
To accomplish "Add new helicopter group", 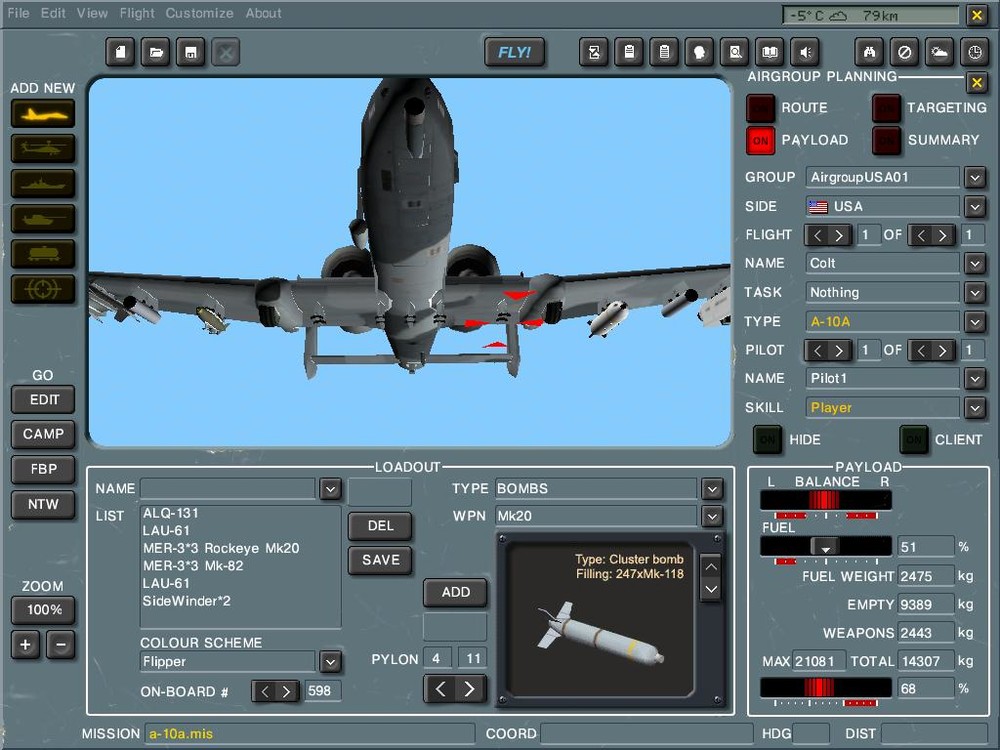I will click(43, 149).
